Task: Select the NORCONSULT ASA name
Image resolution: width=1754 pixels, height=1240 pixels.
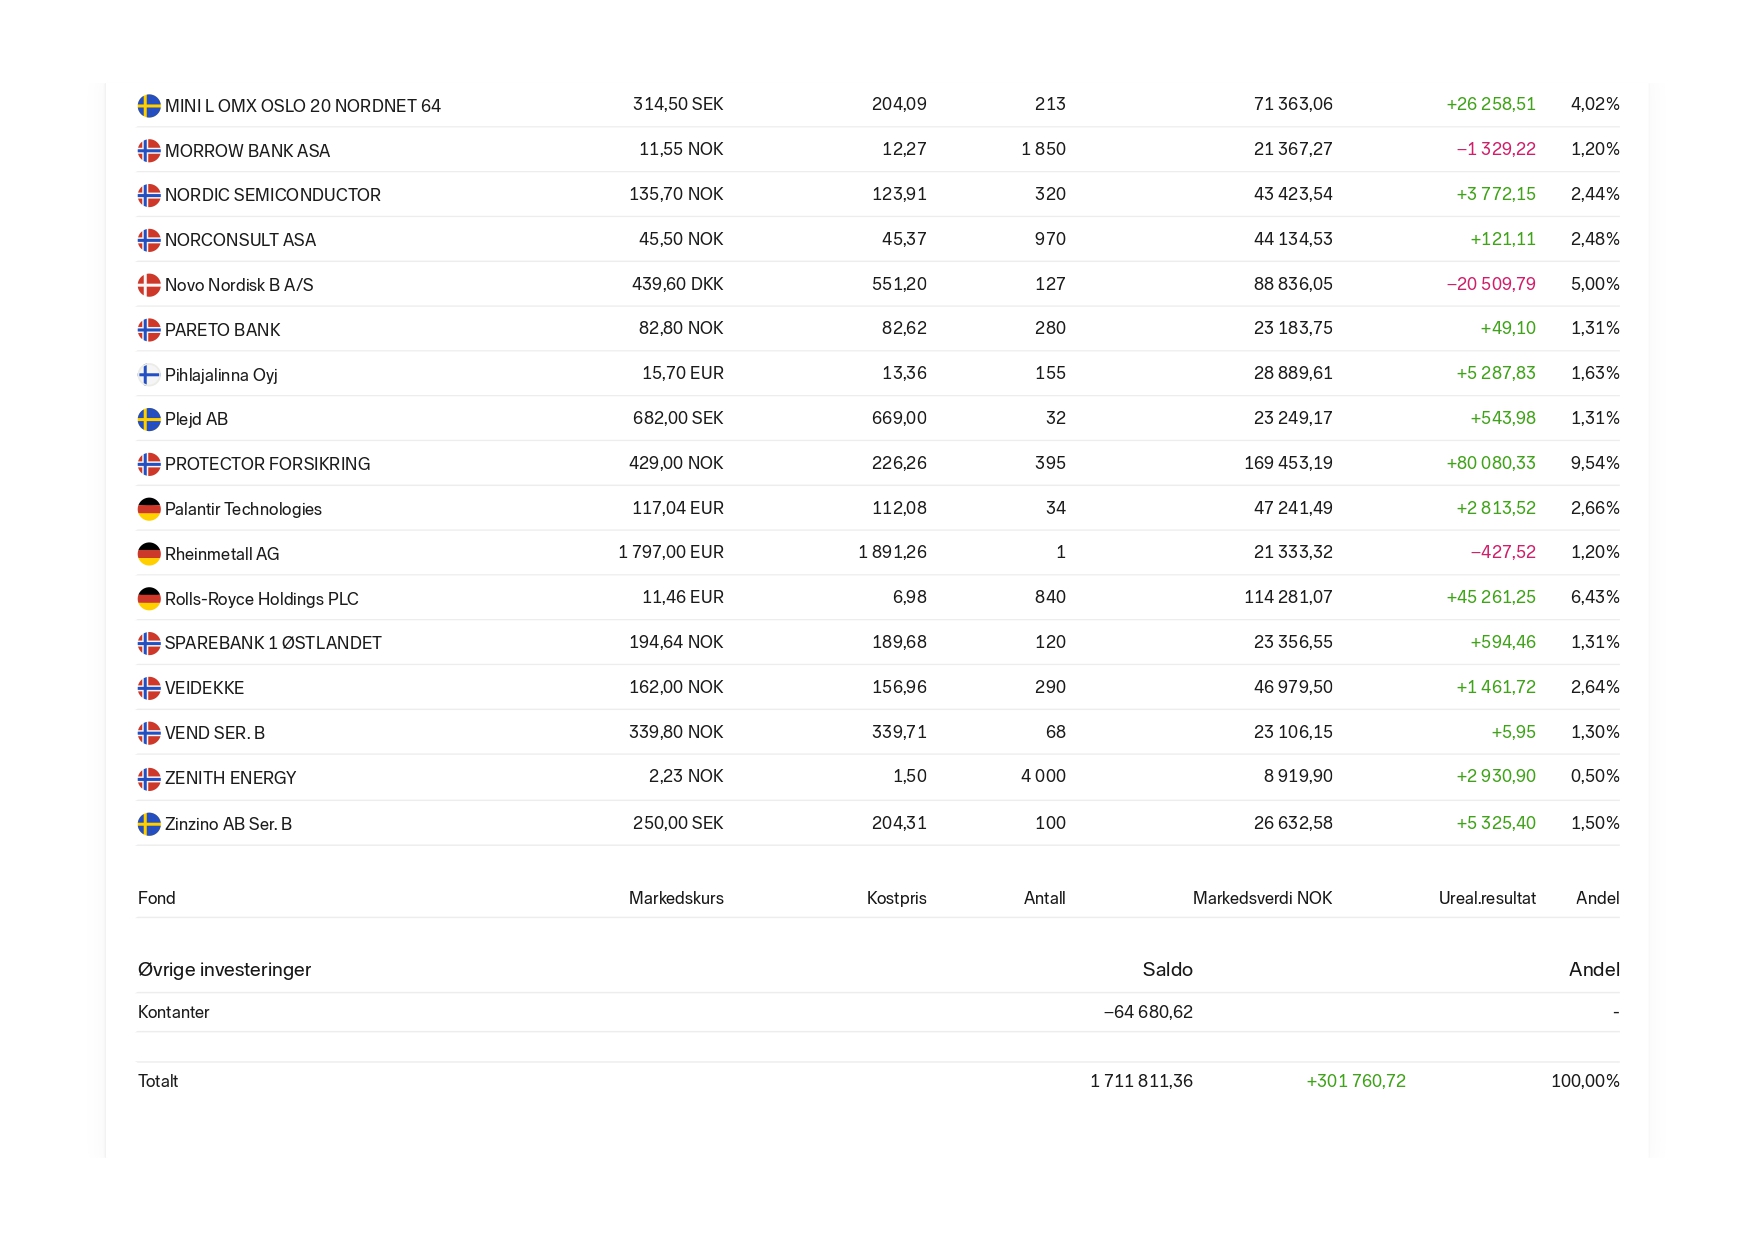Action: coord(240,240)
